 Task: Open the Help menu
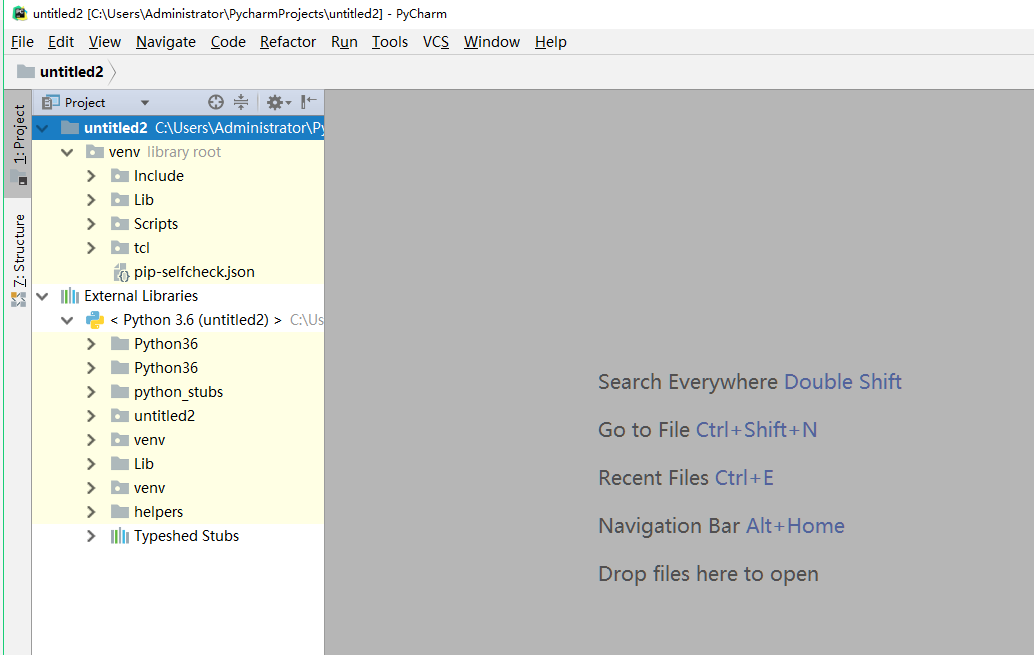coord(551,42)
